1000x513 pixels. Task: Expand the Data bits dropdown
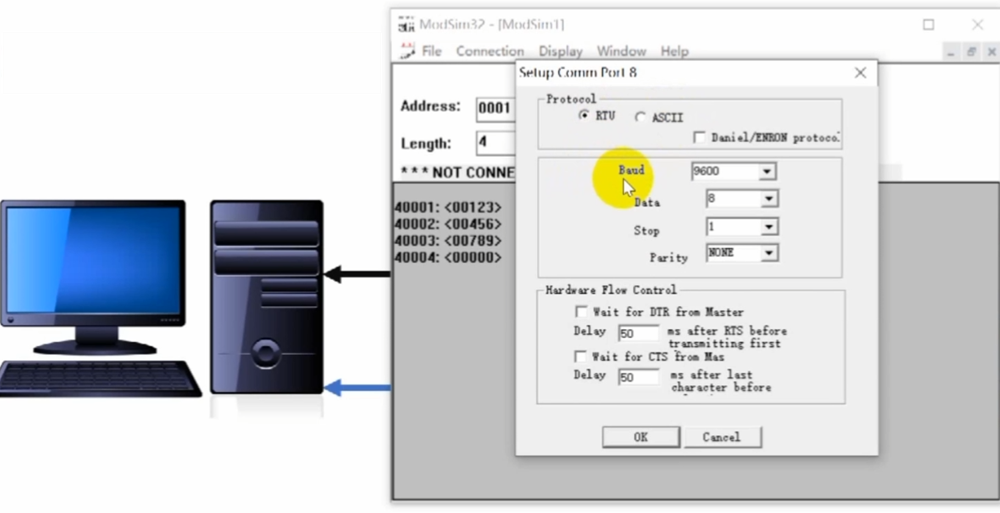(767, 199)
